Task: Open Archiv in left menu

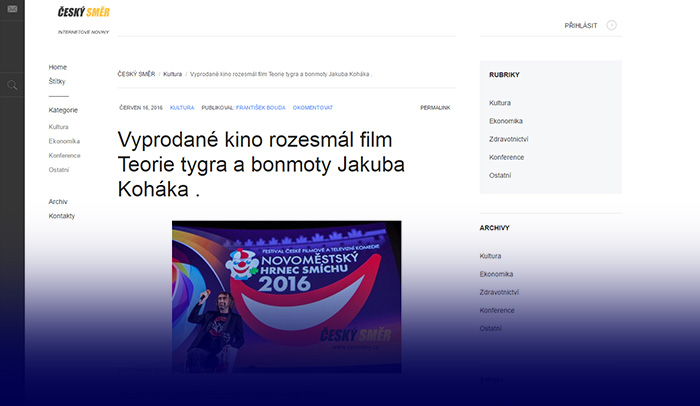Action: 58,201
